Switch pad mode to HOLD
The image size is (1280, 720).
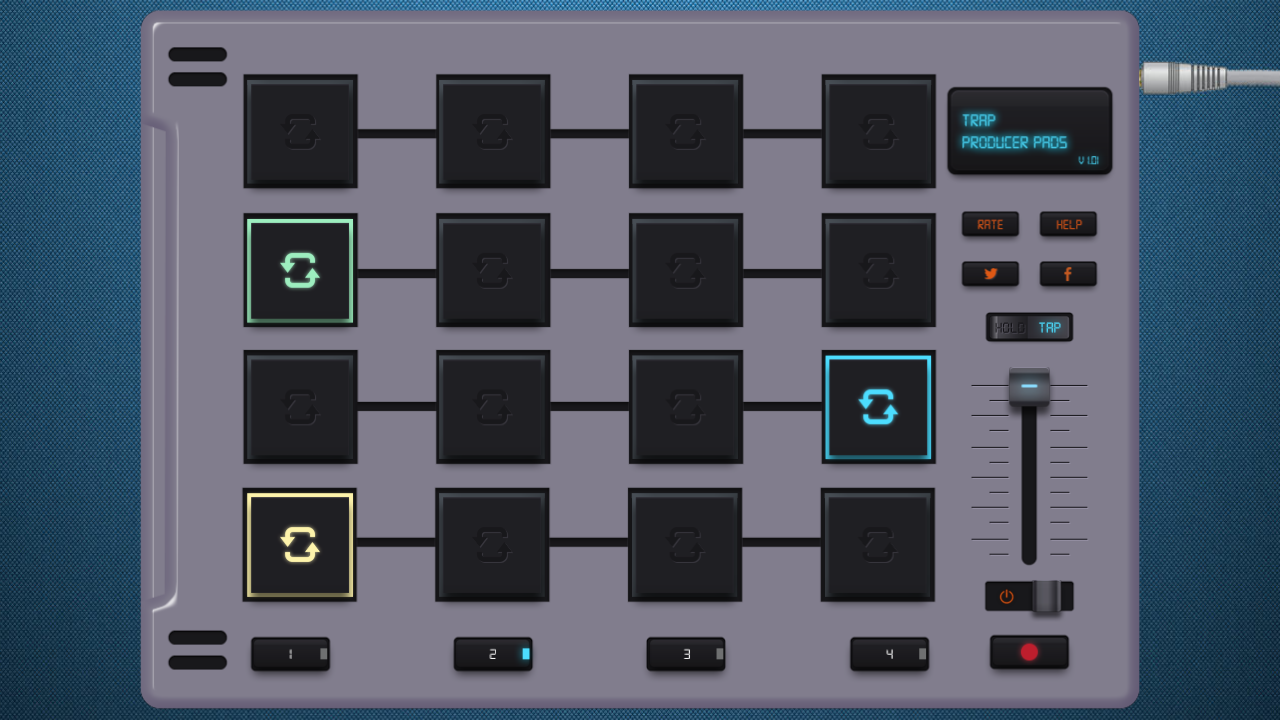point(1009,327)
